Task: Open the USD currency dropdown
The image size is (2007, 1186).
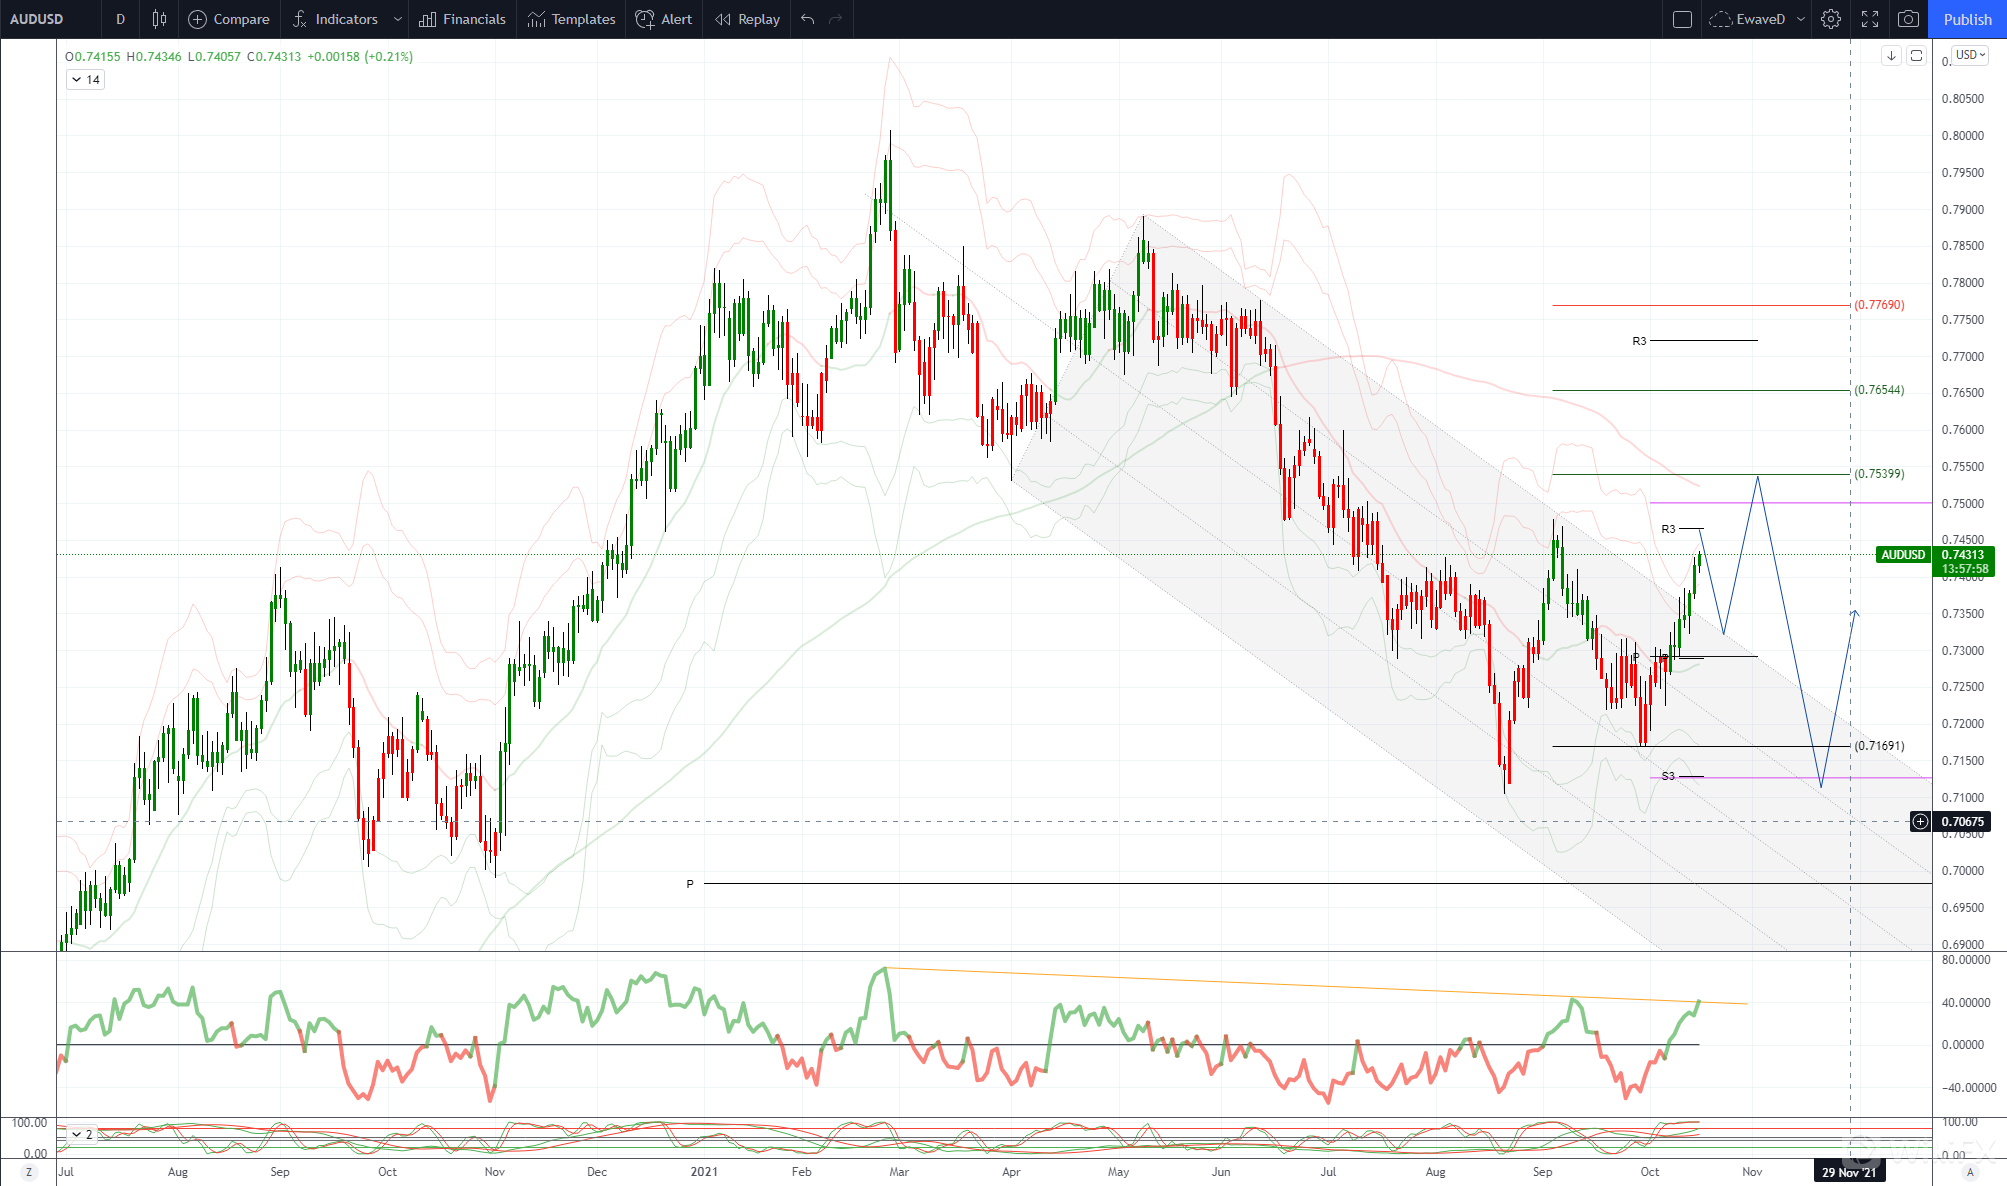Action: [1970, 55]
